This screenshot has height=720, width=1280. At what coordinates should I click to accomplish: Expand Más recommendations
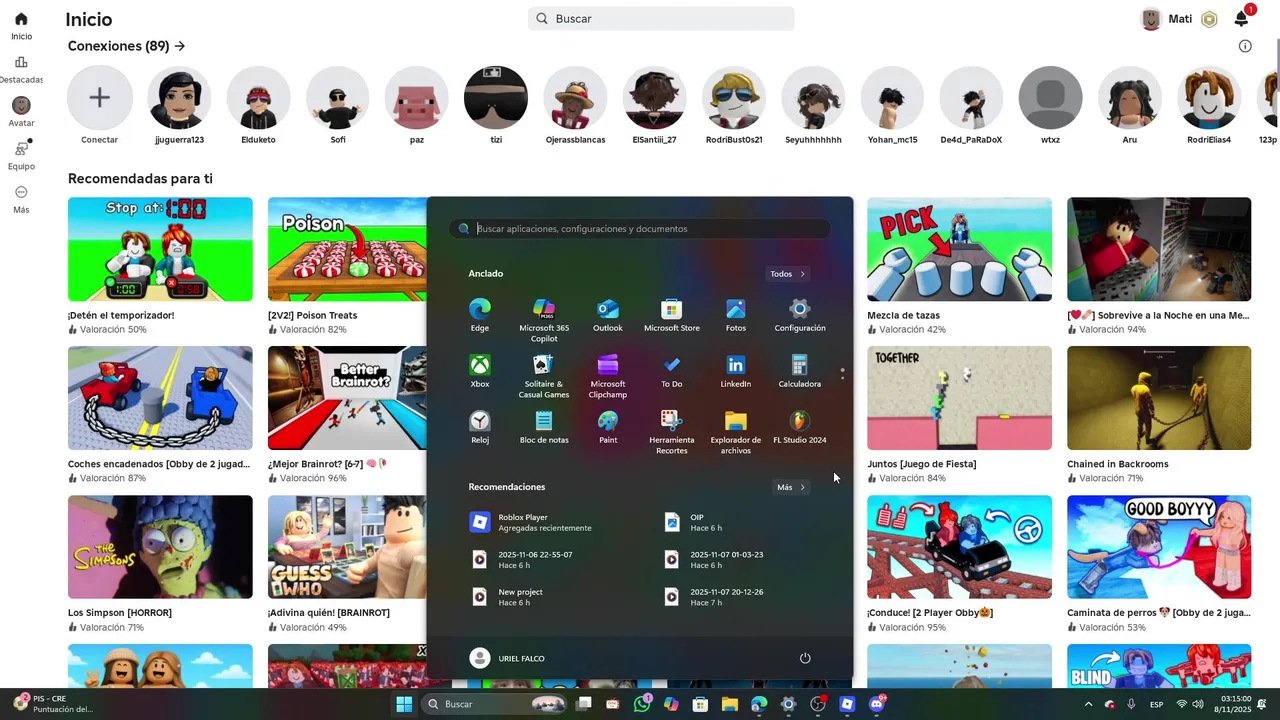point(790,487)
